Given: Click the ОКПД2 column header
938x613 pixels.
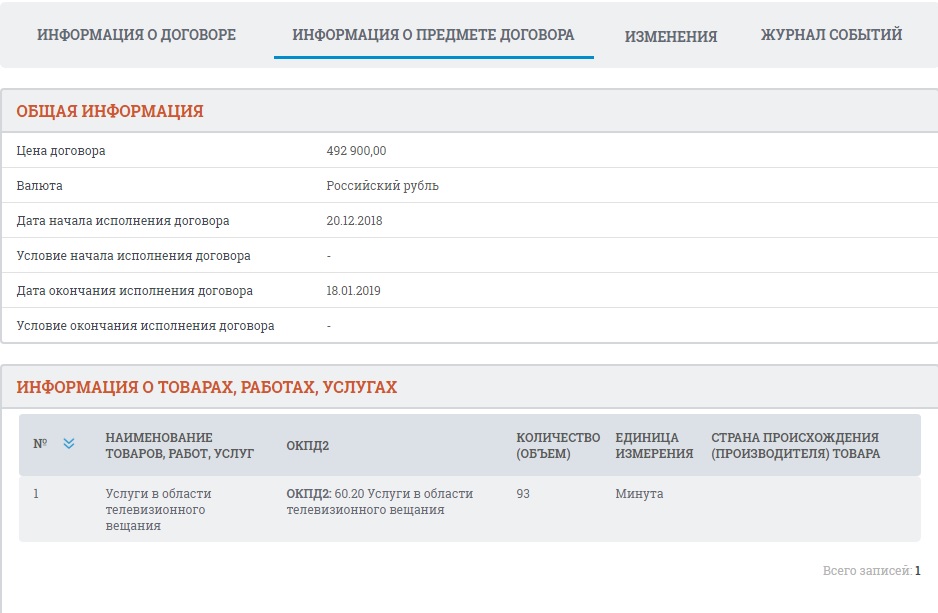Looking at the screenshot, I should (x=307, y=445).
